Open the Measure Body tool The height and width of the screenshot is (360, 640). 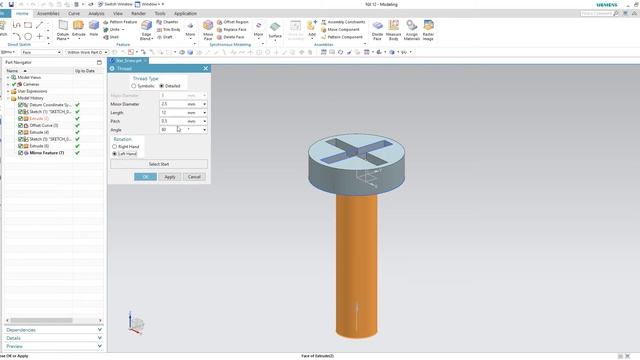click(x=393, y=29)
